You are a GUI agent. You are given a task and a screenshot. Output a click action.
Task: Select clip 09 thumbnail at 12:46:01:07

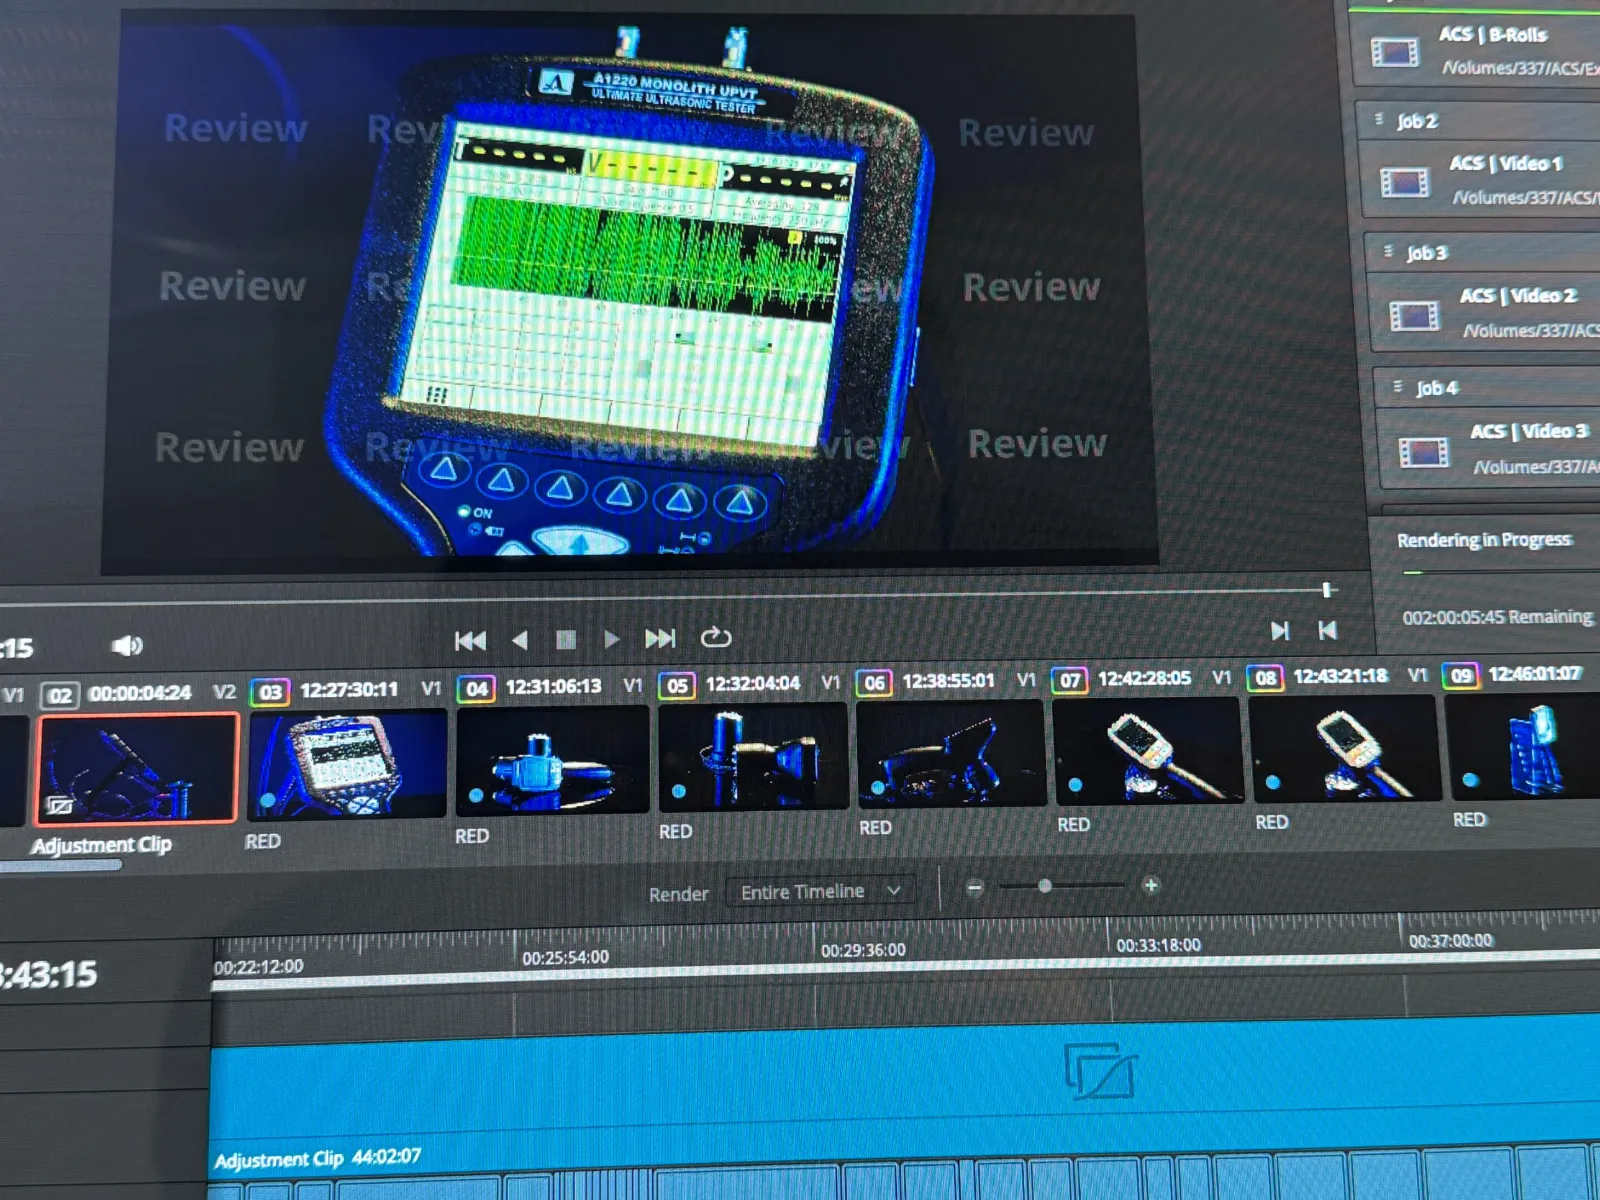point(1522,745)
